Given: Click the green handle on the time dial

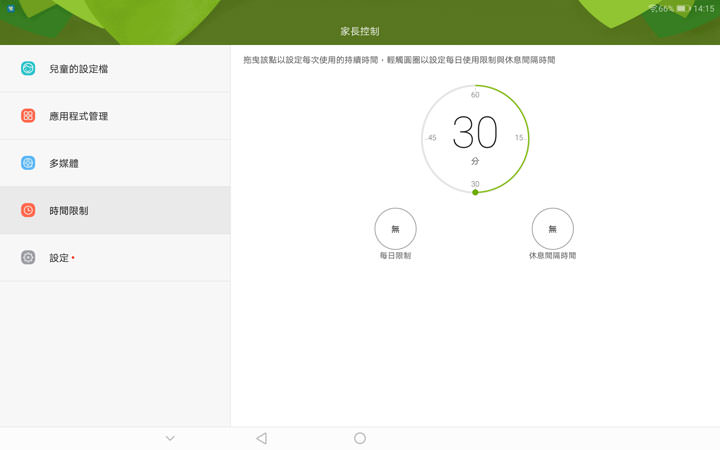Looking at the screenshot, I should 475,192.
